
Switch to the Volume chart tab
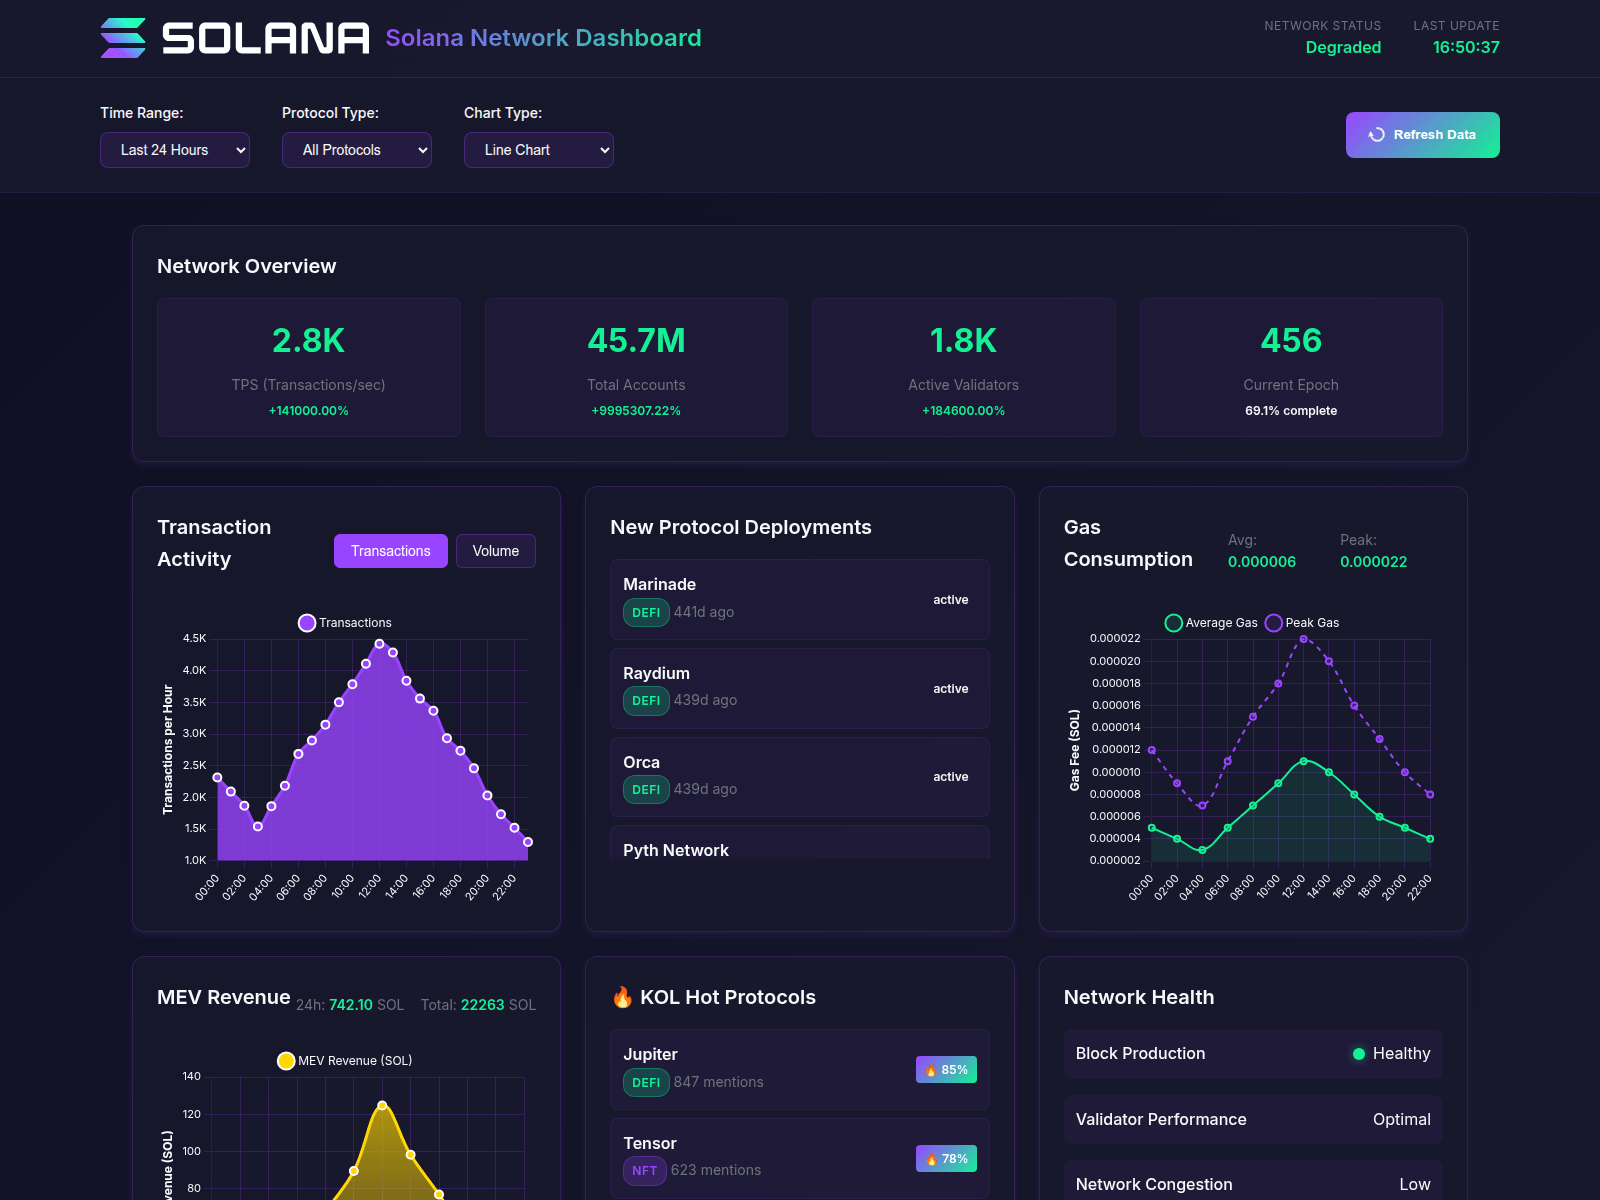click(x=496, y=551)
